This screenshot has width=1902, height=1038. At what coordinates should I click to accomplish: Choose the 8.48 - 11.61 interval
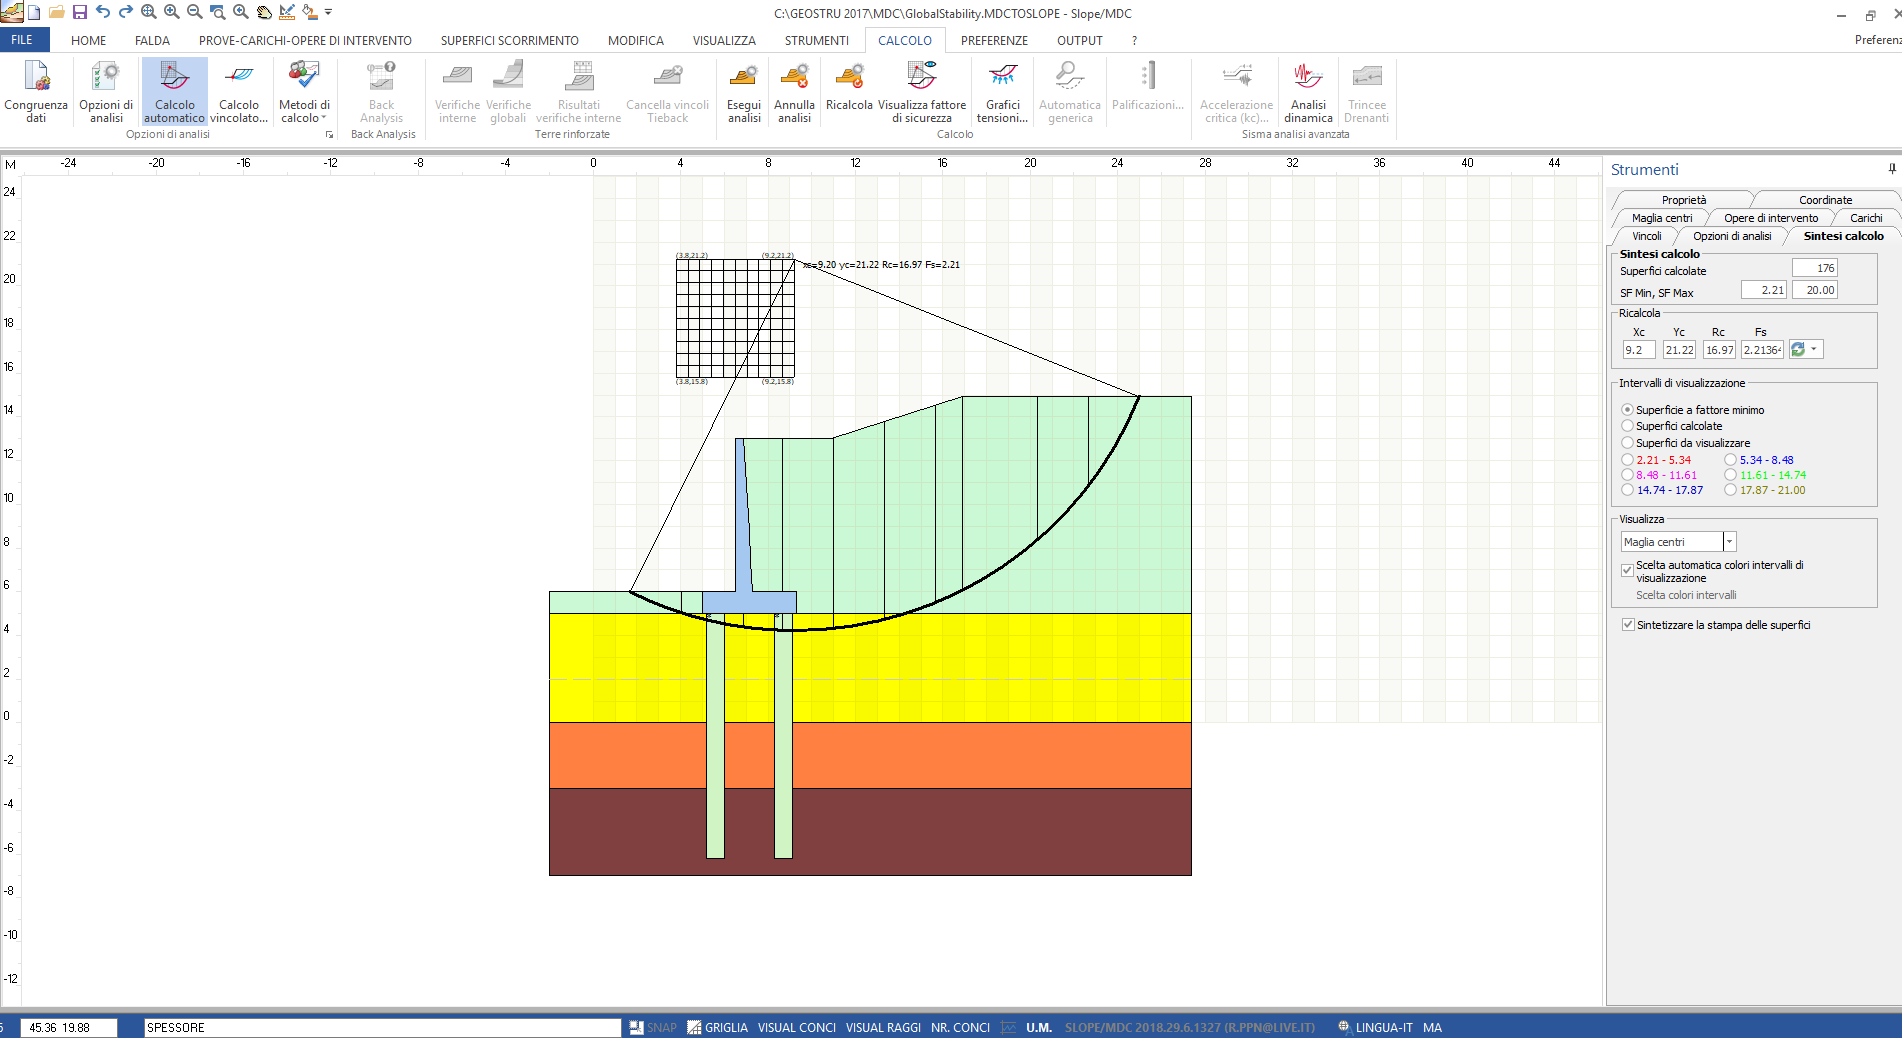1659,475
